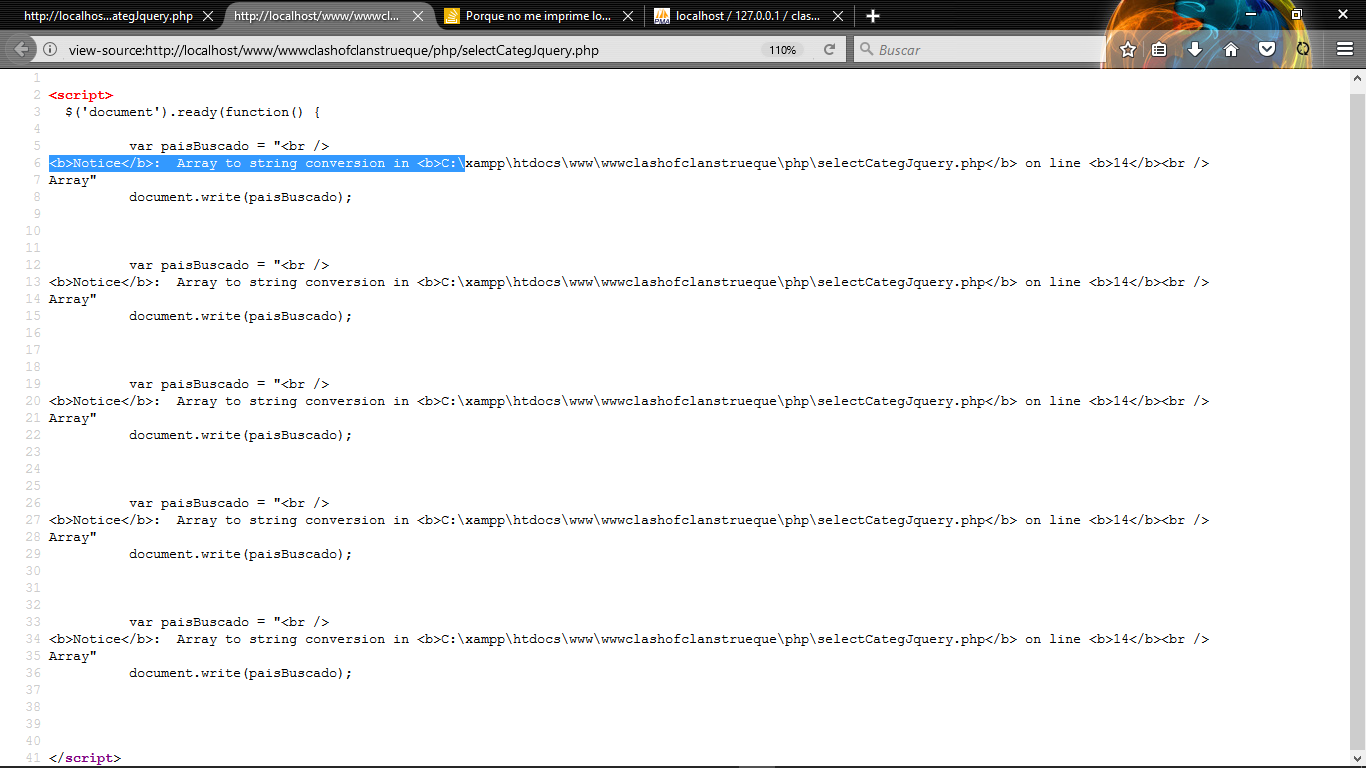Click the Notice message on line 27
This screenshot has width=1366, height=768.
coord(629,520)
